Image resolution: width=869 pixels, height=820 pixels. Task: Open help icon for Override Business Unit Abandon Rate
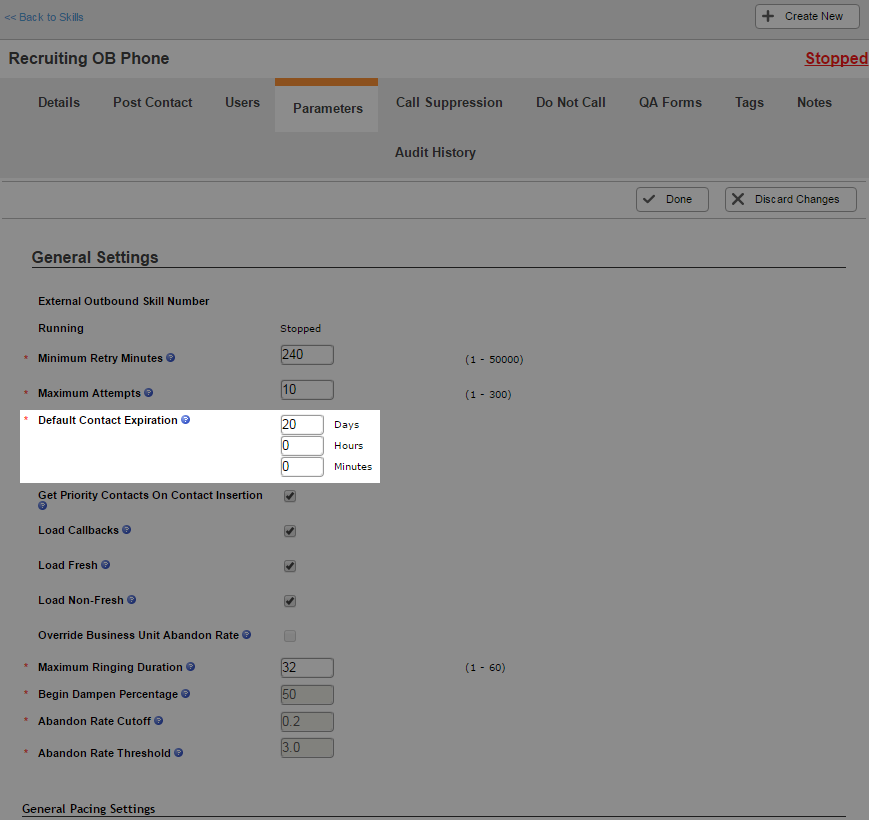pyautogui.click(x=247, y=634)
